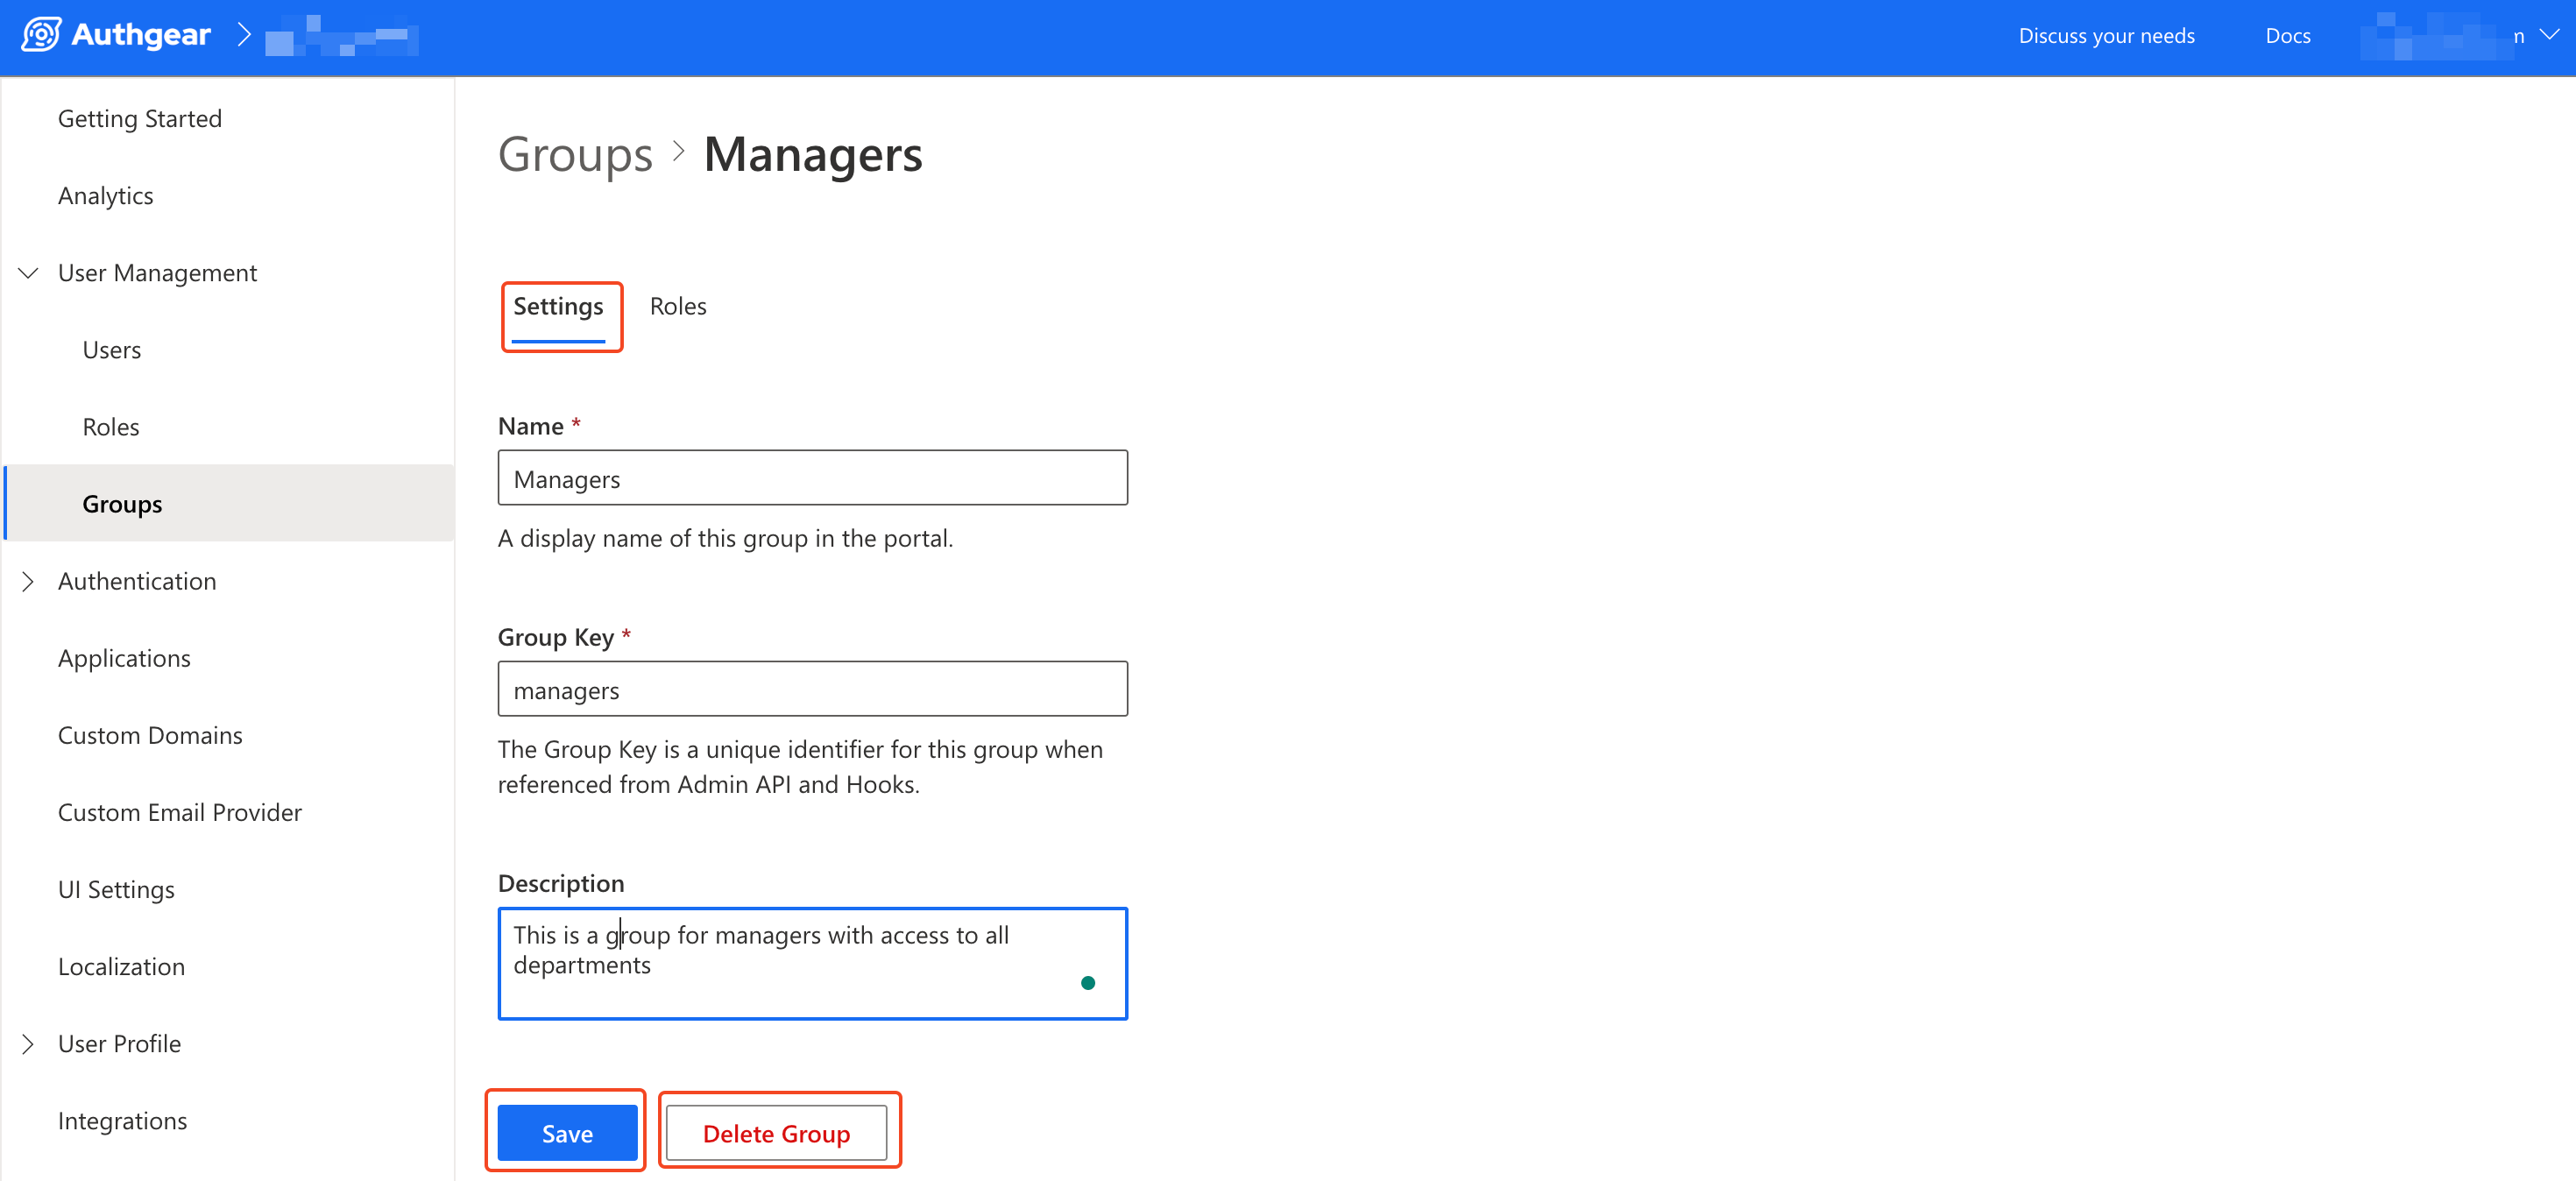Select the Settings tab
Screen dimensions: 2576x1181
click(x=558, y=306)
